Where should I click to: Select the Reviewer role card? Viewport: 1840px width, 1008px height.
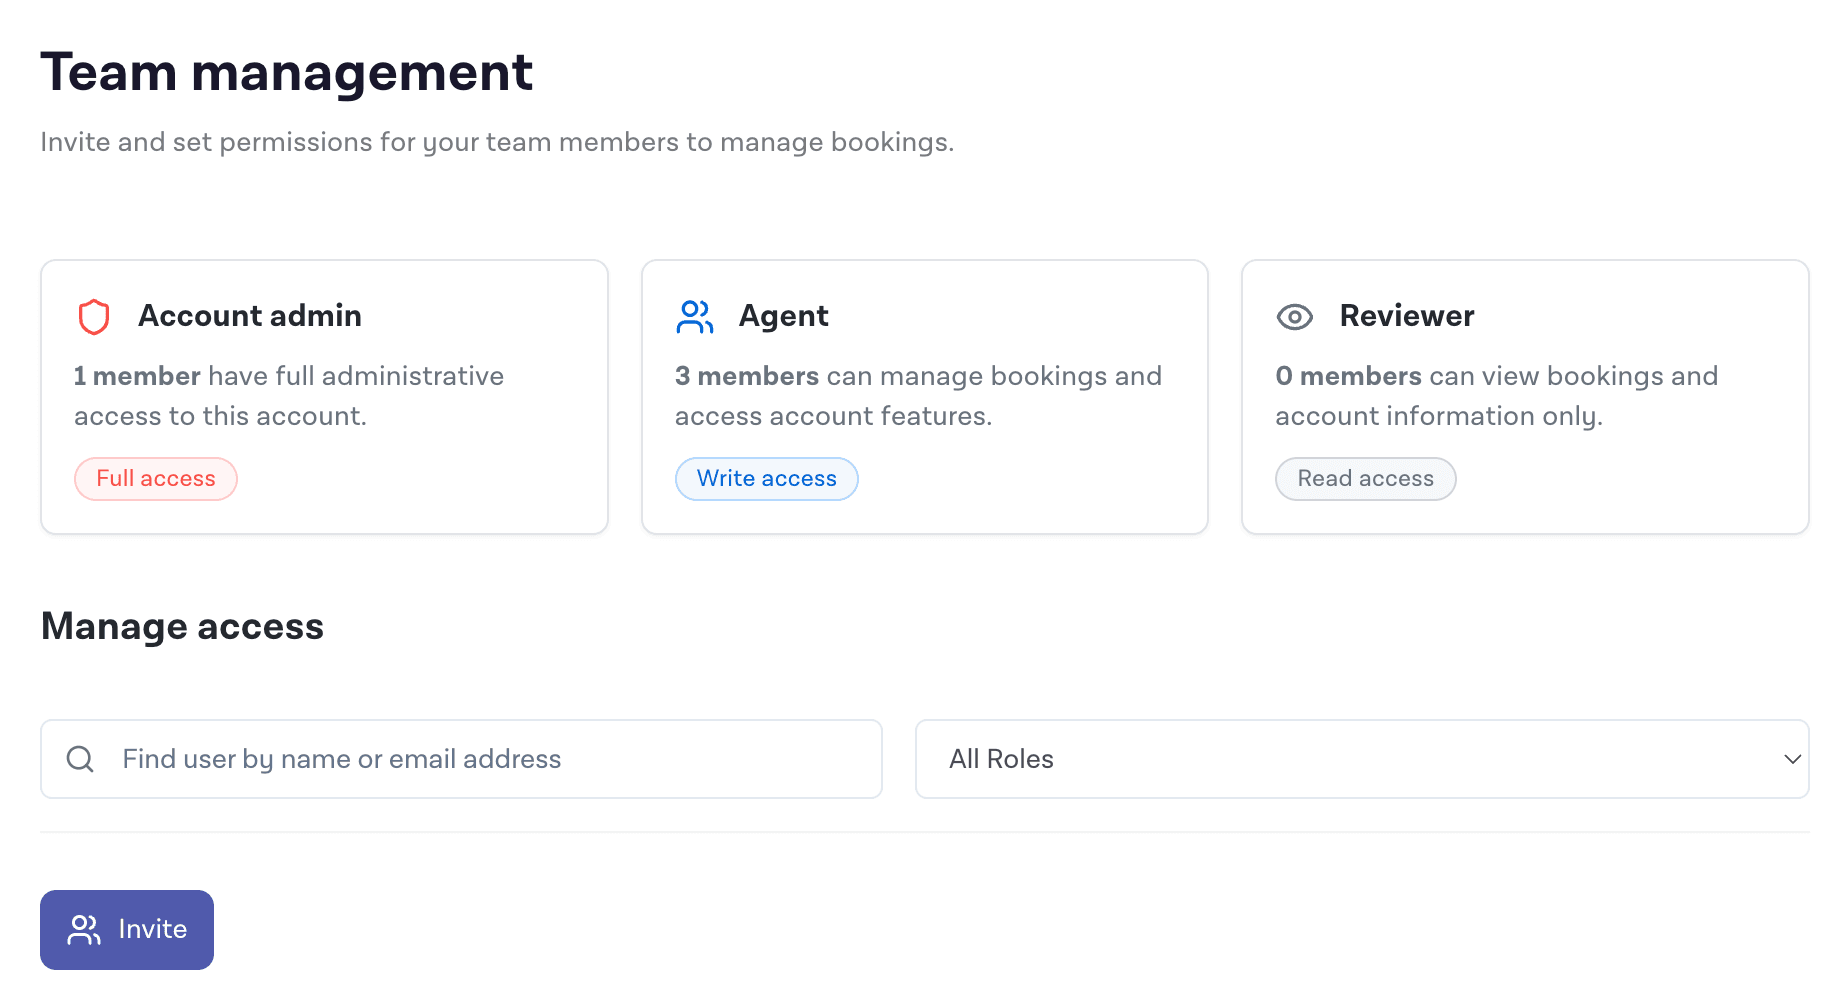click(x=1524, y=397)
